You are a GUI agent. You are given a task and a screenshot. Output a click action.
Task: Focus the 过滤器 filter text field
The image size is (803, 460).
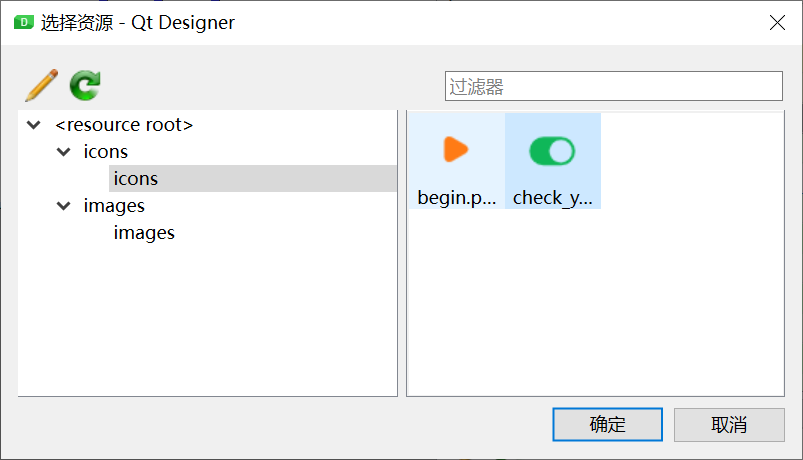coord(613,87)
